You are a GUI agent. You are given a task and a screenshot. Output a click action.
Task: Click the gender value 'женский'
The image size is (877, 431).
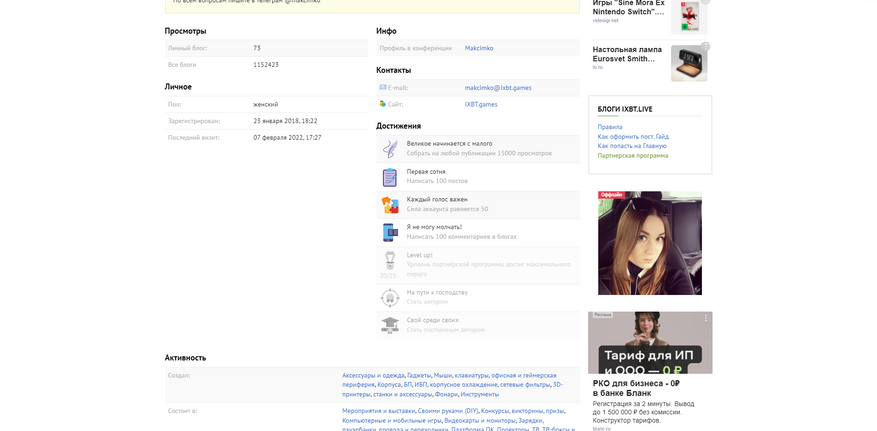click(266, 105)
